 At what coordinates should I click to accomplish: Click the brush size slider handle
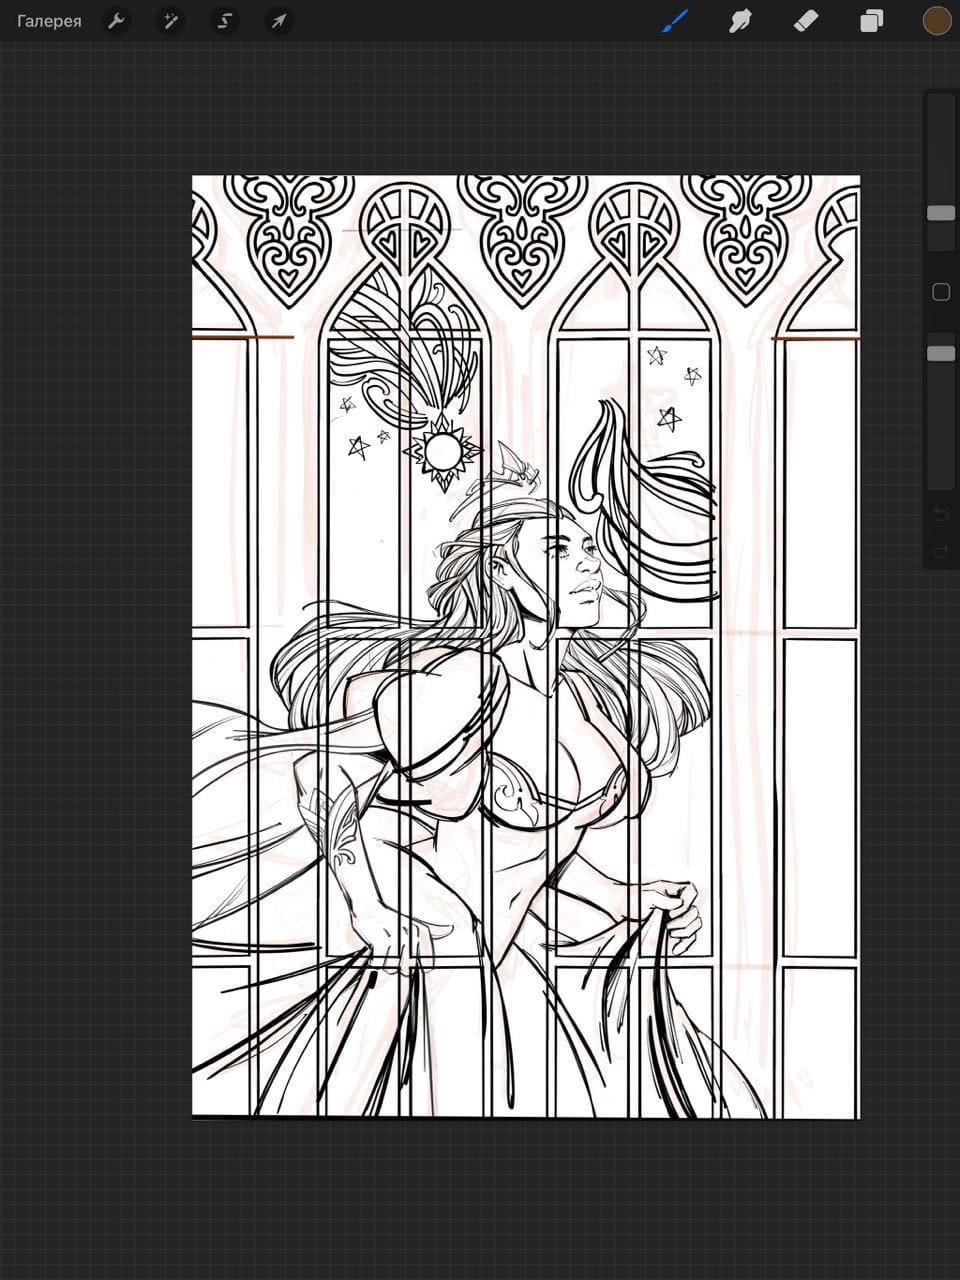coord(940,213)
